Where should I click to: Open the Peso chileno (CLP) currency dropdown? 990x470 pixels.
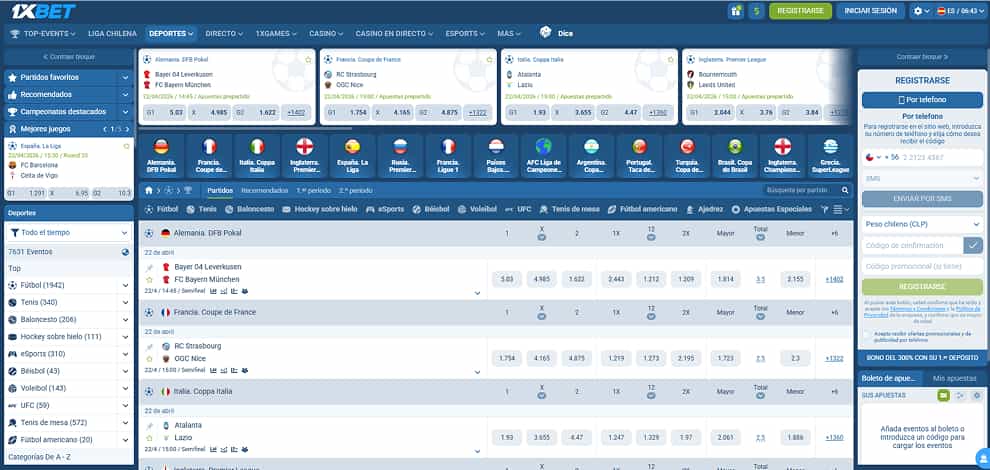[922, 224]
